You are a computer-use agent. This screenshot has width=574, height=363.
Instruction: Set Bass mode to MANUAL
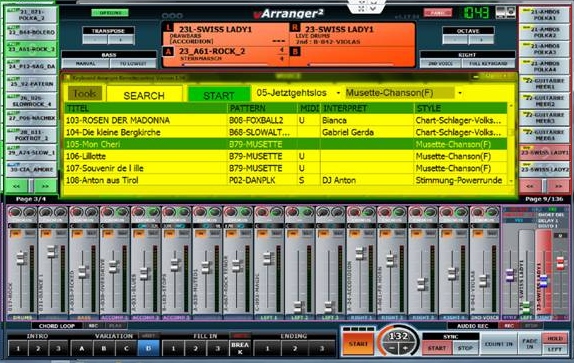pyautogui.click(x=85, y=64)
